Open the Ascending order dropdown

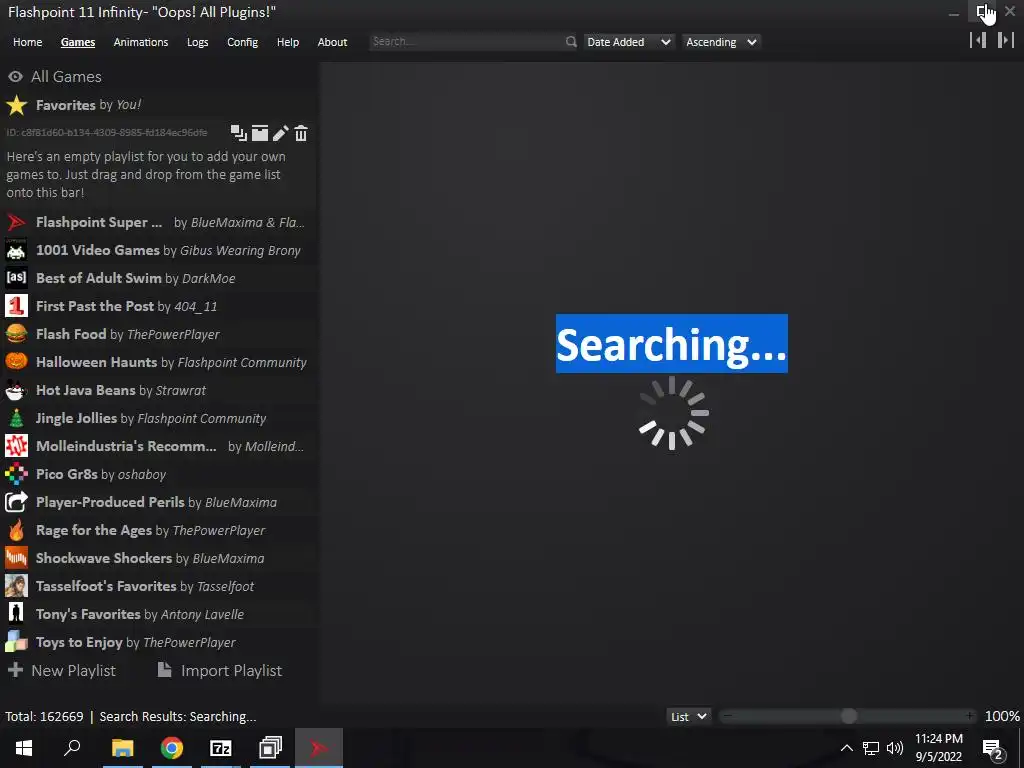[x=721, y=42]
